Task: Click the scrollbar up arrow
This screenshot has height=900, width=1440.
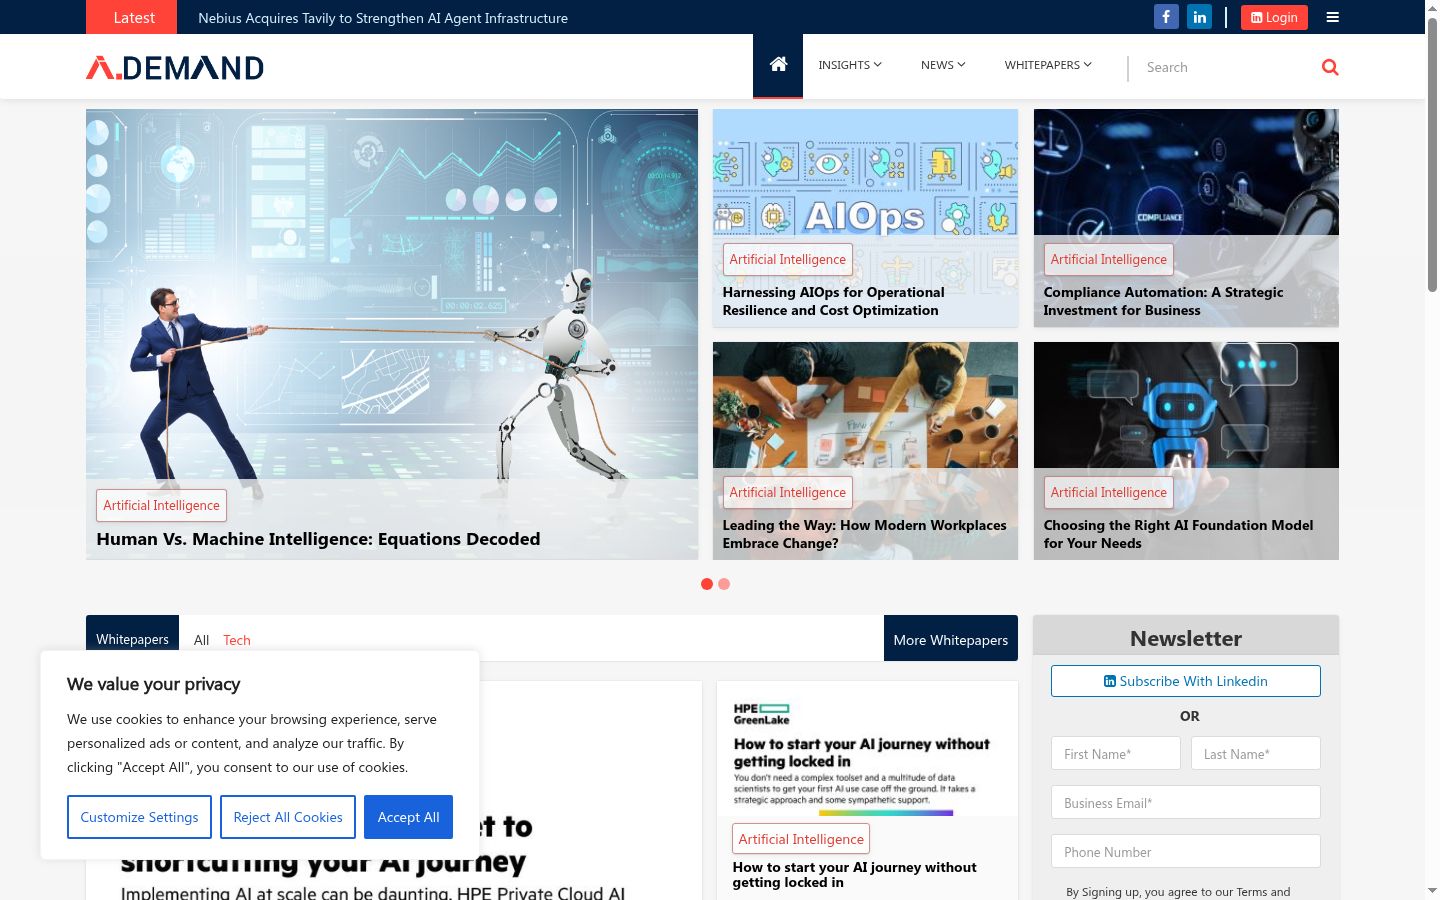Action: tap(1432, 8)
